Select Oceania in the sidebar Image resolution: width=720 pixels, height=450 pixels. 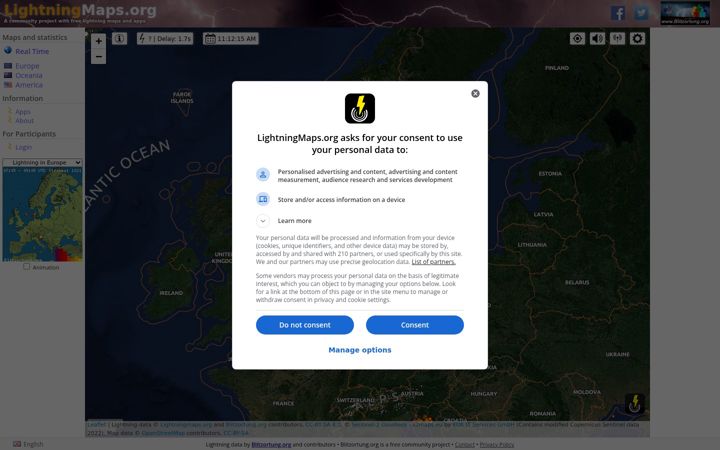(x=29, y=75)
